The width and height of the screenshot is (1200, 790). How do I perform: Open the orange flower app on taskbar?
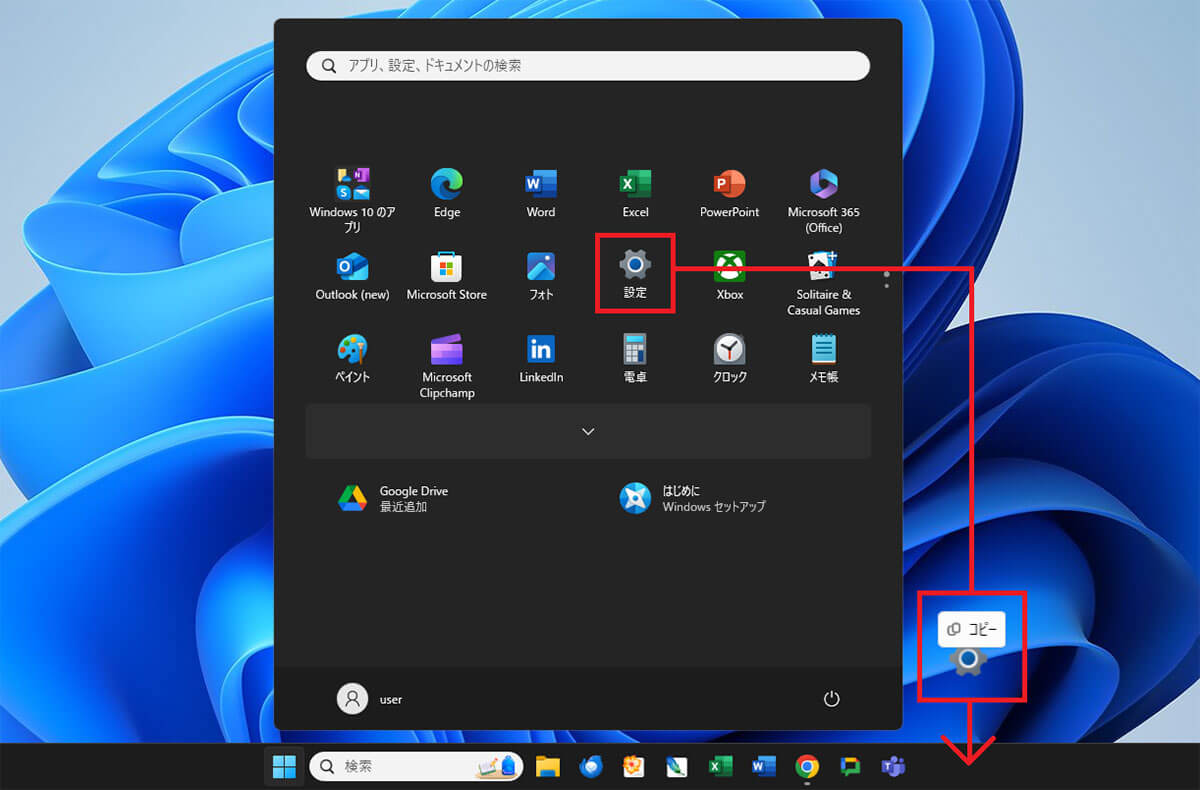tap(634, 767)
